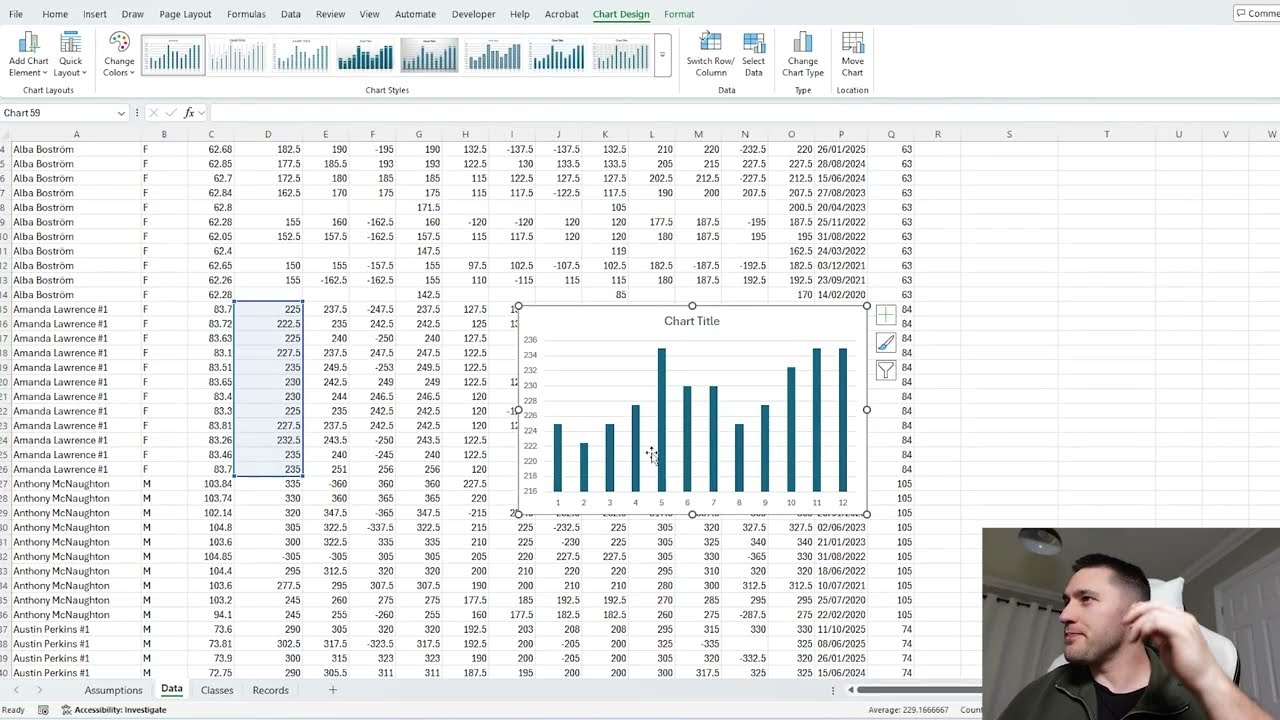Select the sixth chart style thumbnail

(x=493, y=56)
